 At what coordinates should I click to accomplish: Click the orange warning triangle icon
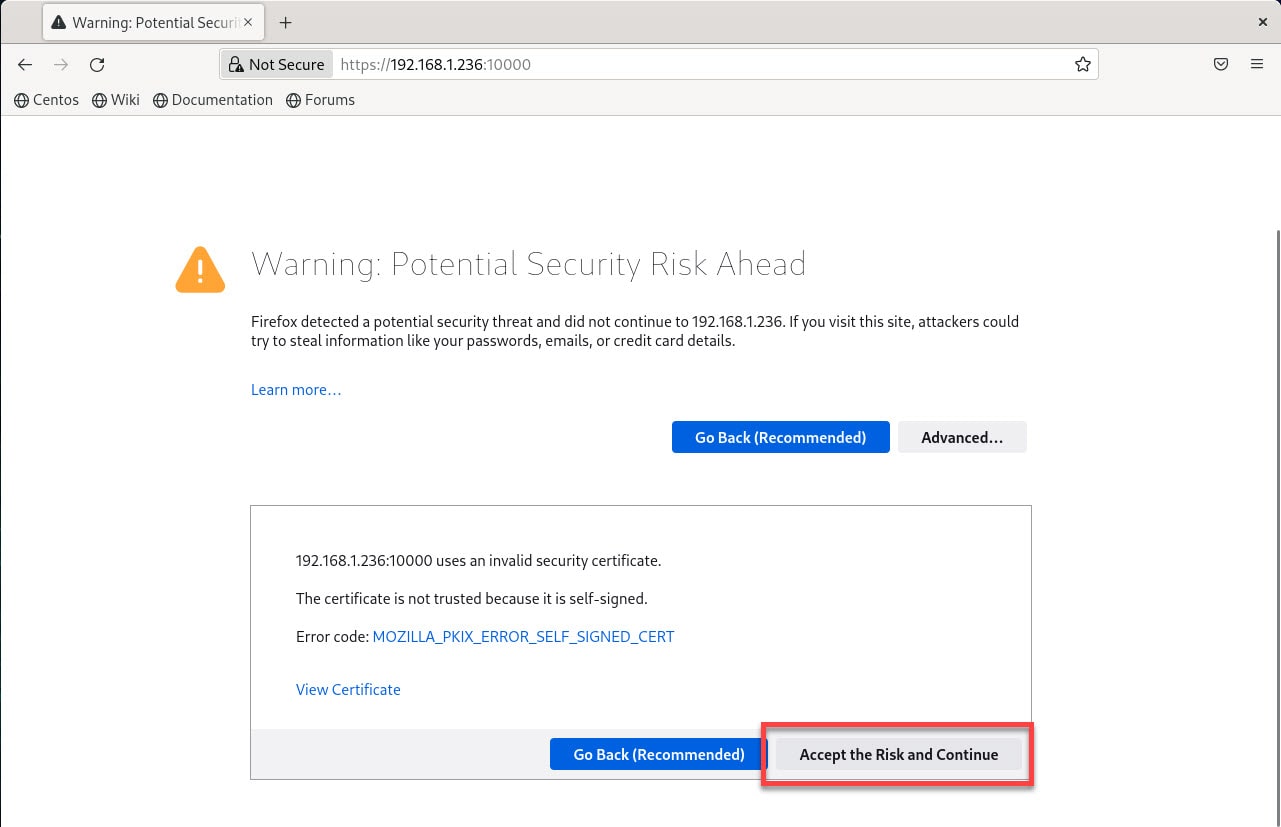200,269
